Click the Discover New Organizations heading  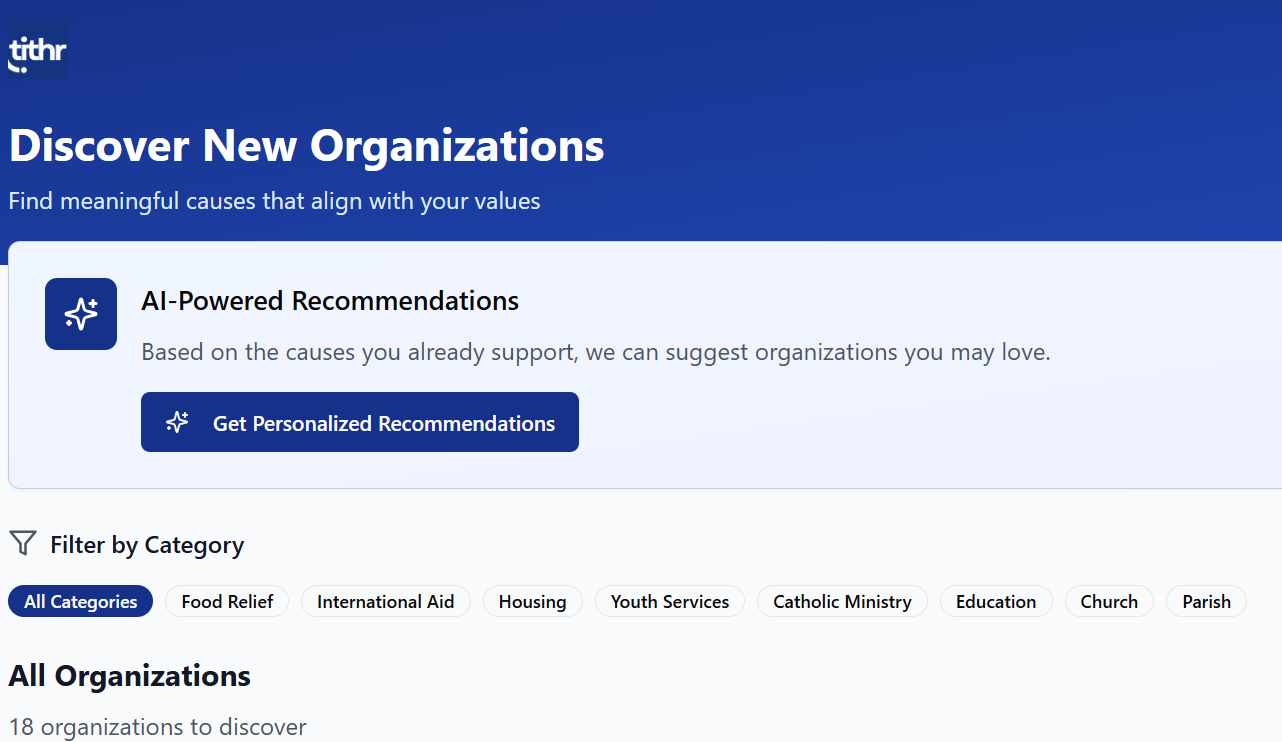[x=306, y=146]
